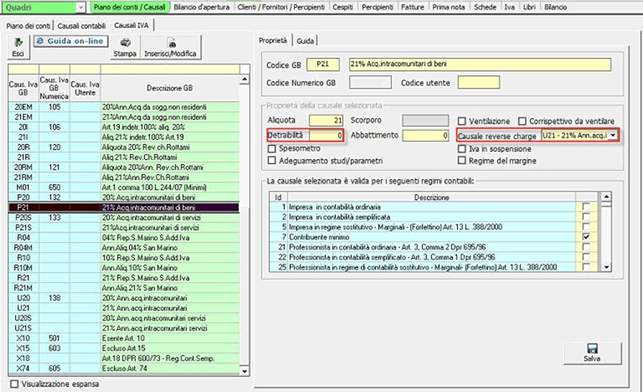
Task: Select row P20 '20% Acq.intracomunitari di beni'
Action: click(x=123, y=197)
